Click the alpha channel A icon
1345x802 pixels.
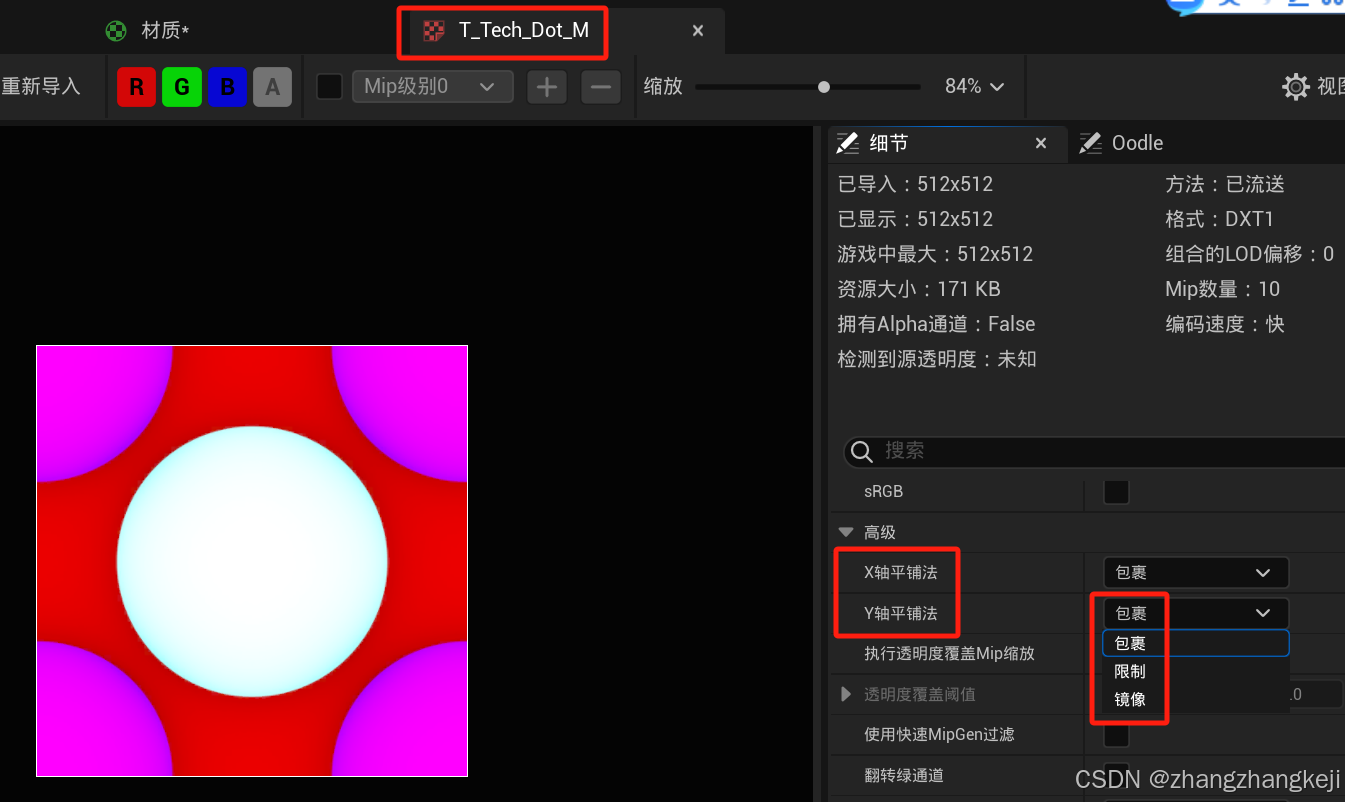point(272,87)
